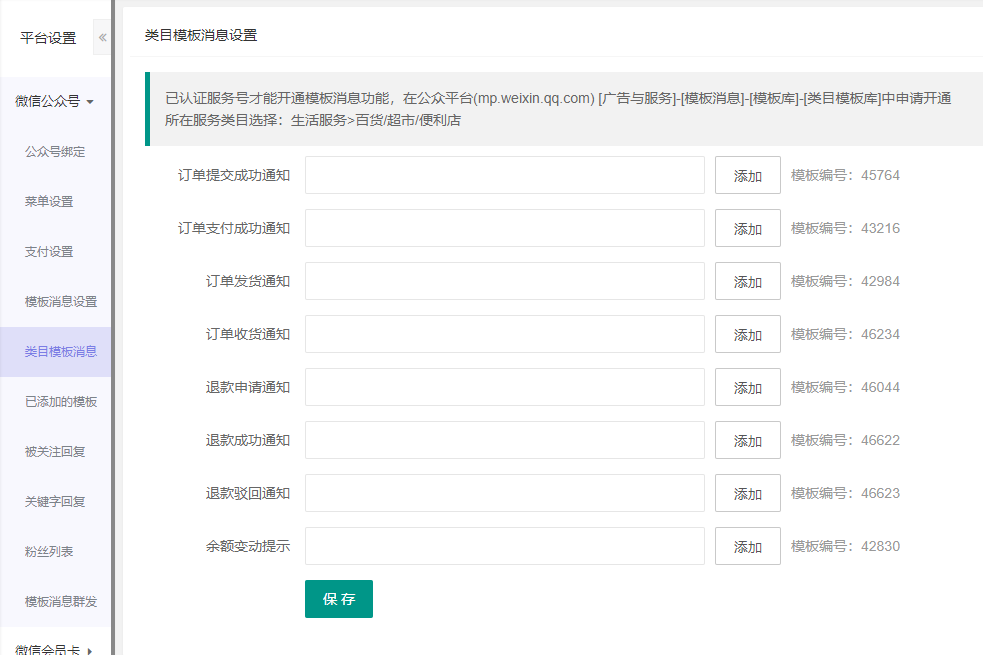Open 粉丝列表 in the sidebar
This screenshot has height=655, width=983.
pos(49,552)
